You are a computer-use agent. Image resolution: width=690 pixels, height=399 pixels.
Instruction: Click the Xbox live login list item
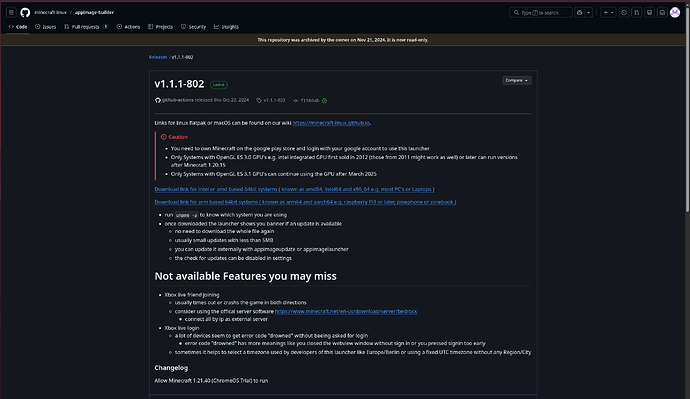tap(182, 328)
